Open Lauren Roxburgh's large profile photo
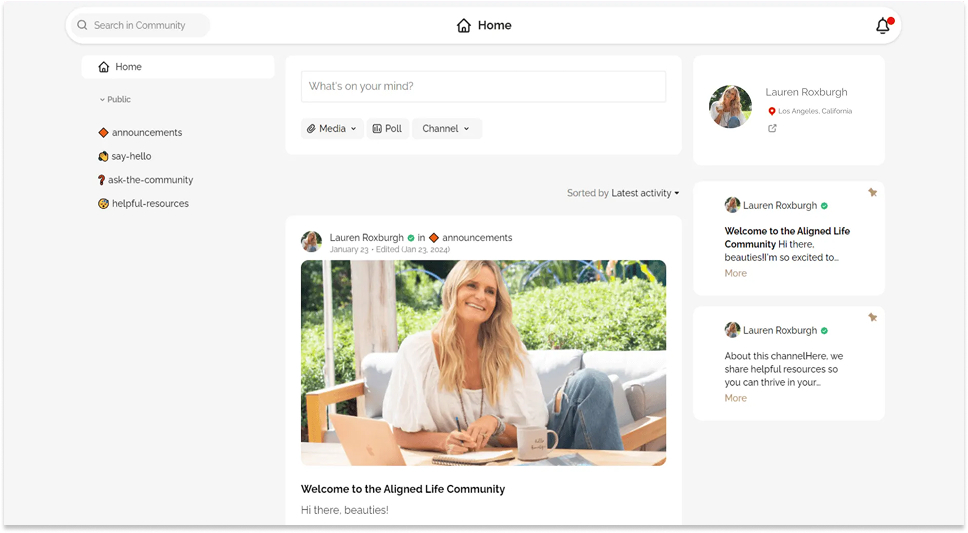 tap(730, 107)
